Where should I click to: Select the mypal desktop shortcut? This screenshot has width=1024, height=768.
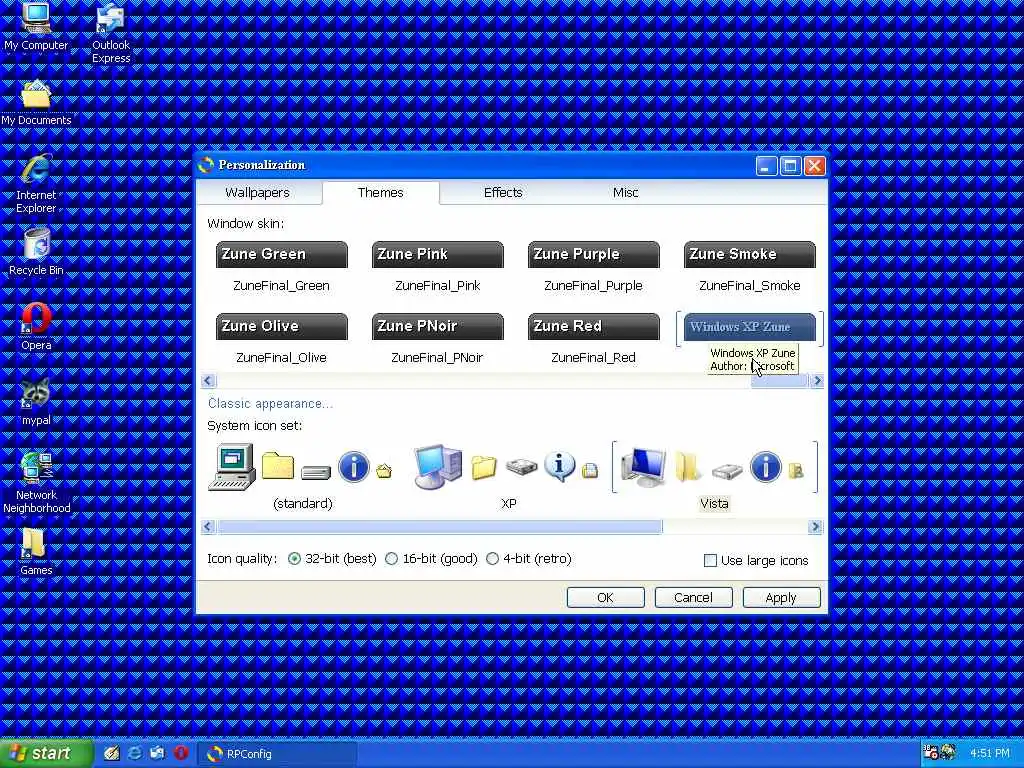(36, 402)
